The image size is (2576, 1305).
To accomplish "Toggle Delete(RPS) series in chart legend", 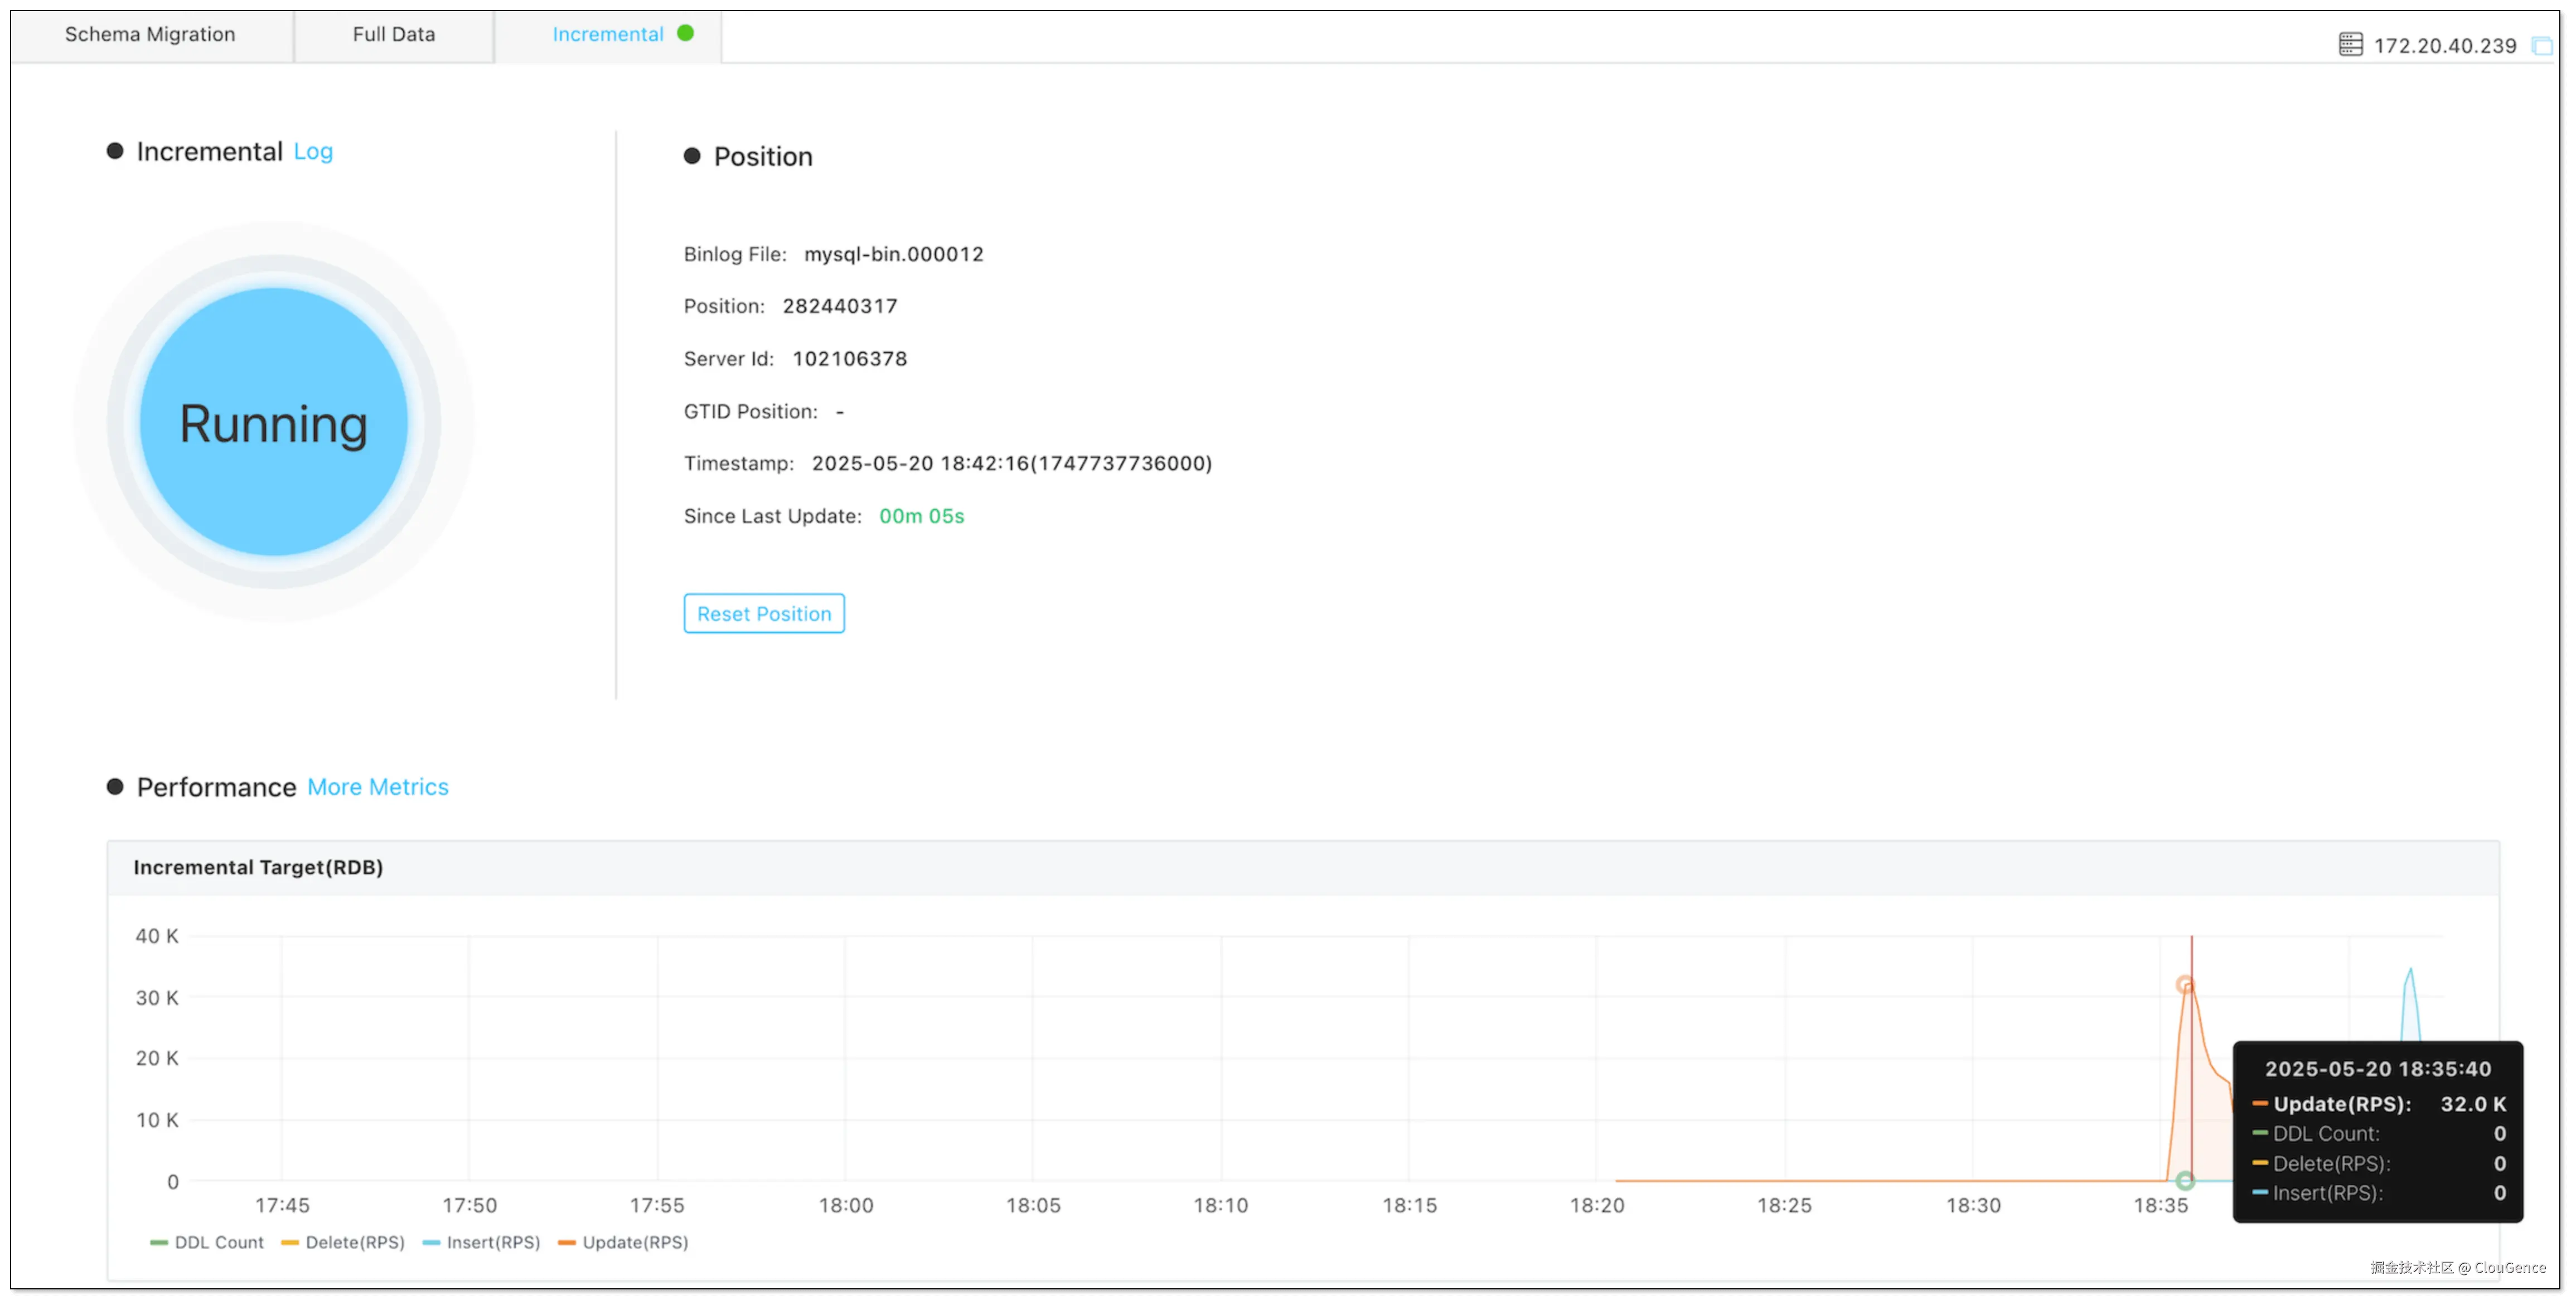I will (x=343, y=1242).
